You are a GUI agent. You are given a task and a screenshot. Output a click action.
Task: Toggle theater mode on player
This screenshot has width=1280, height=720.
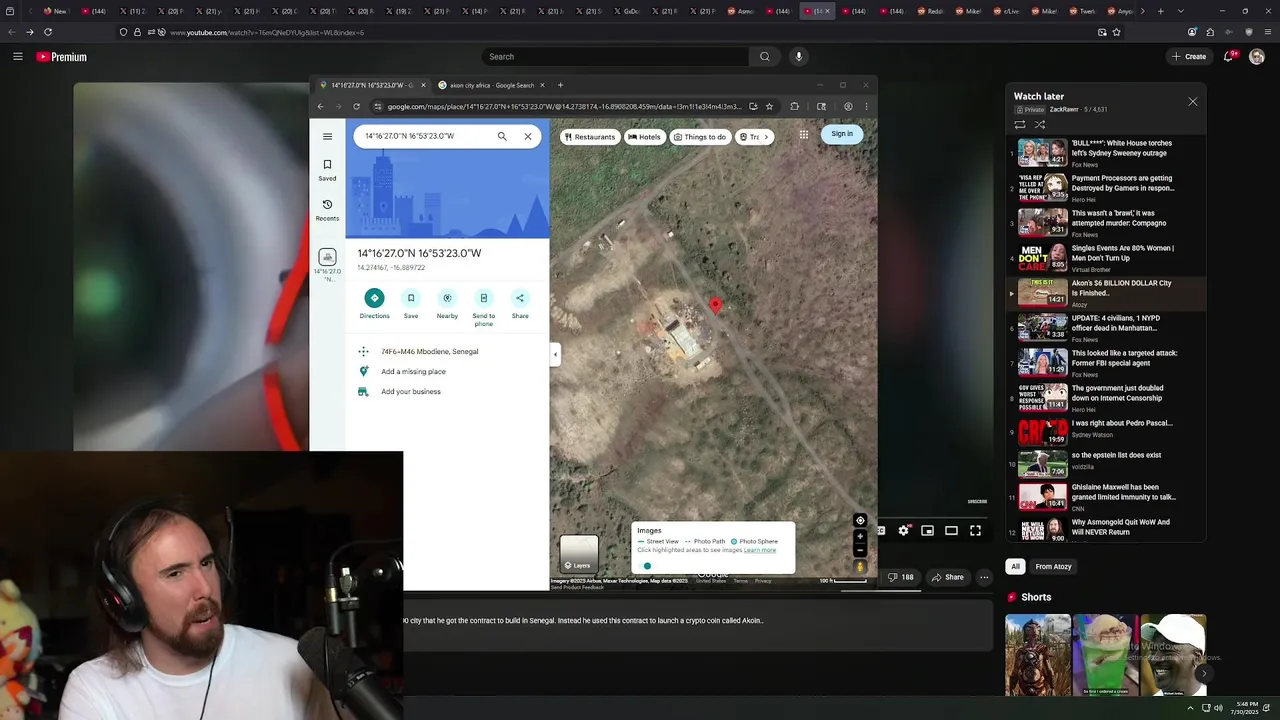pos(952,531)
